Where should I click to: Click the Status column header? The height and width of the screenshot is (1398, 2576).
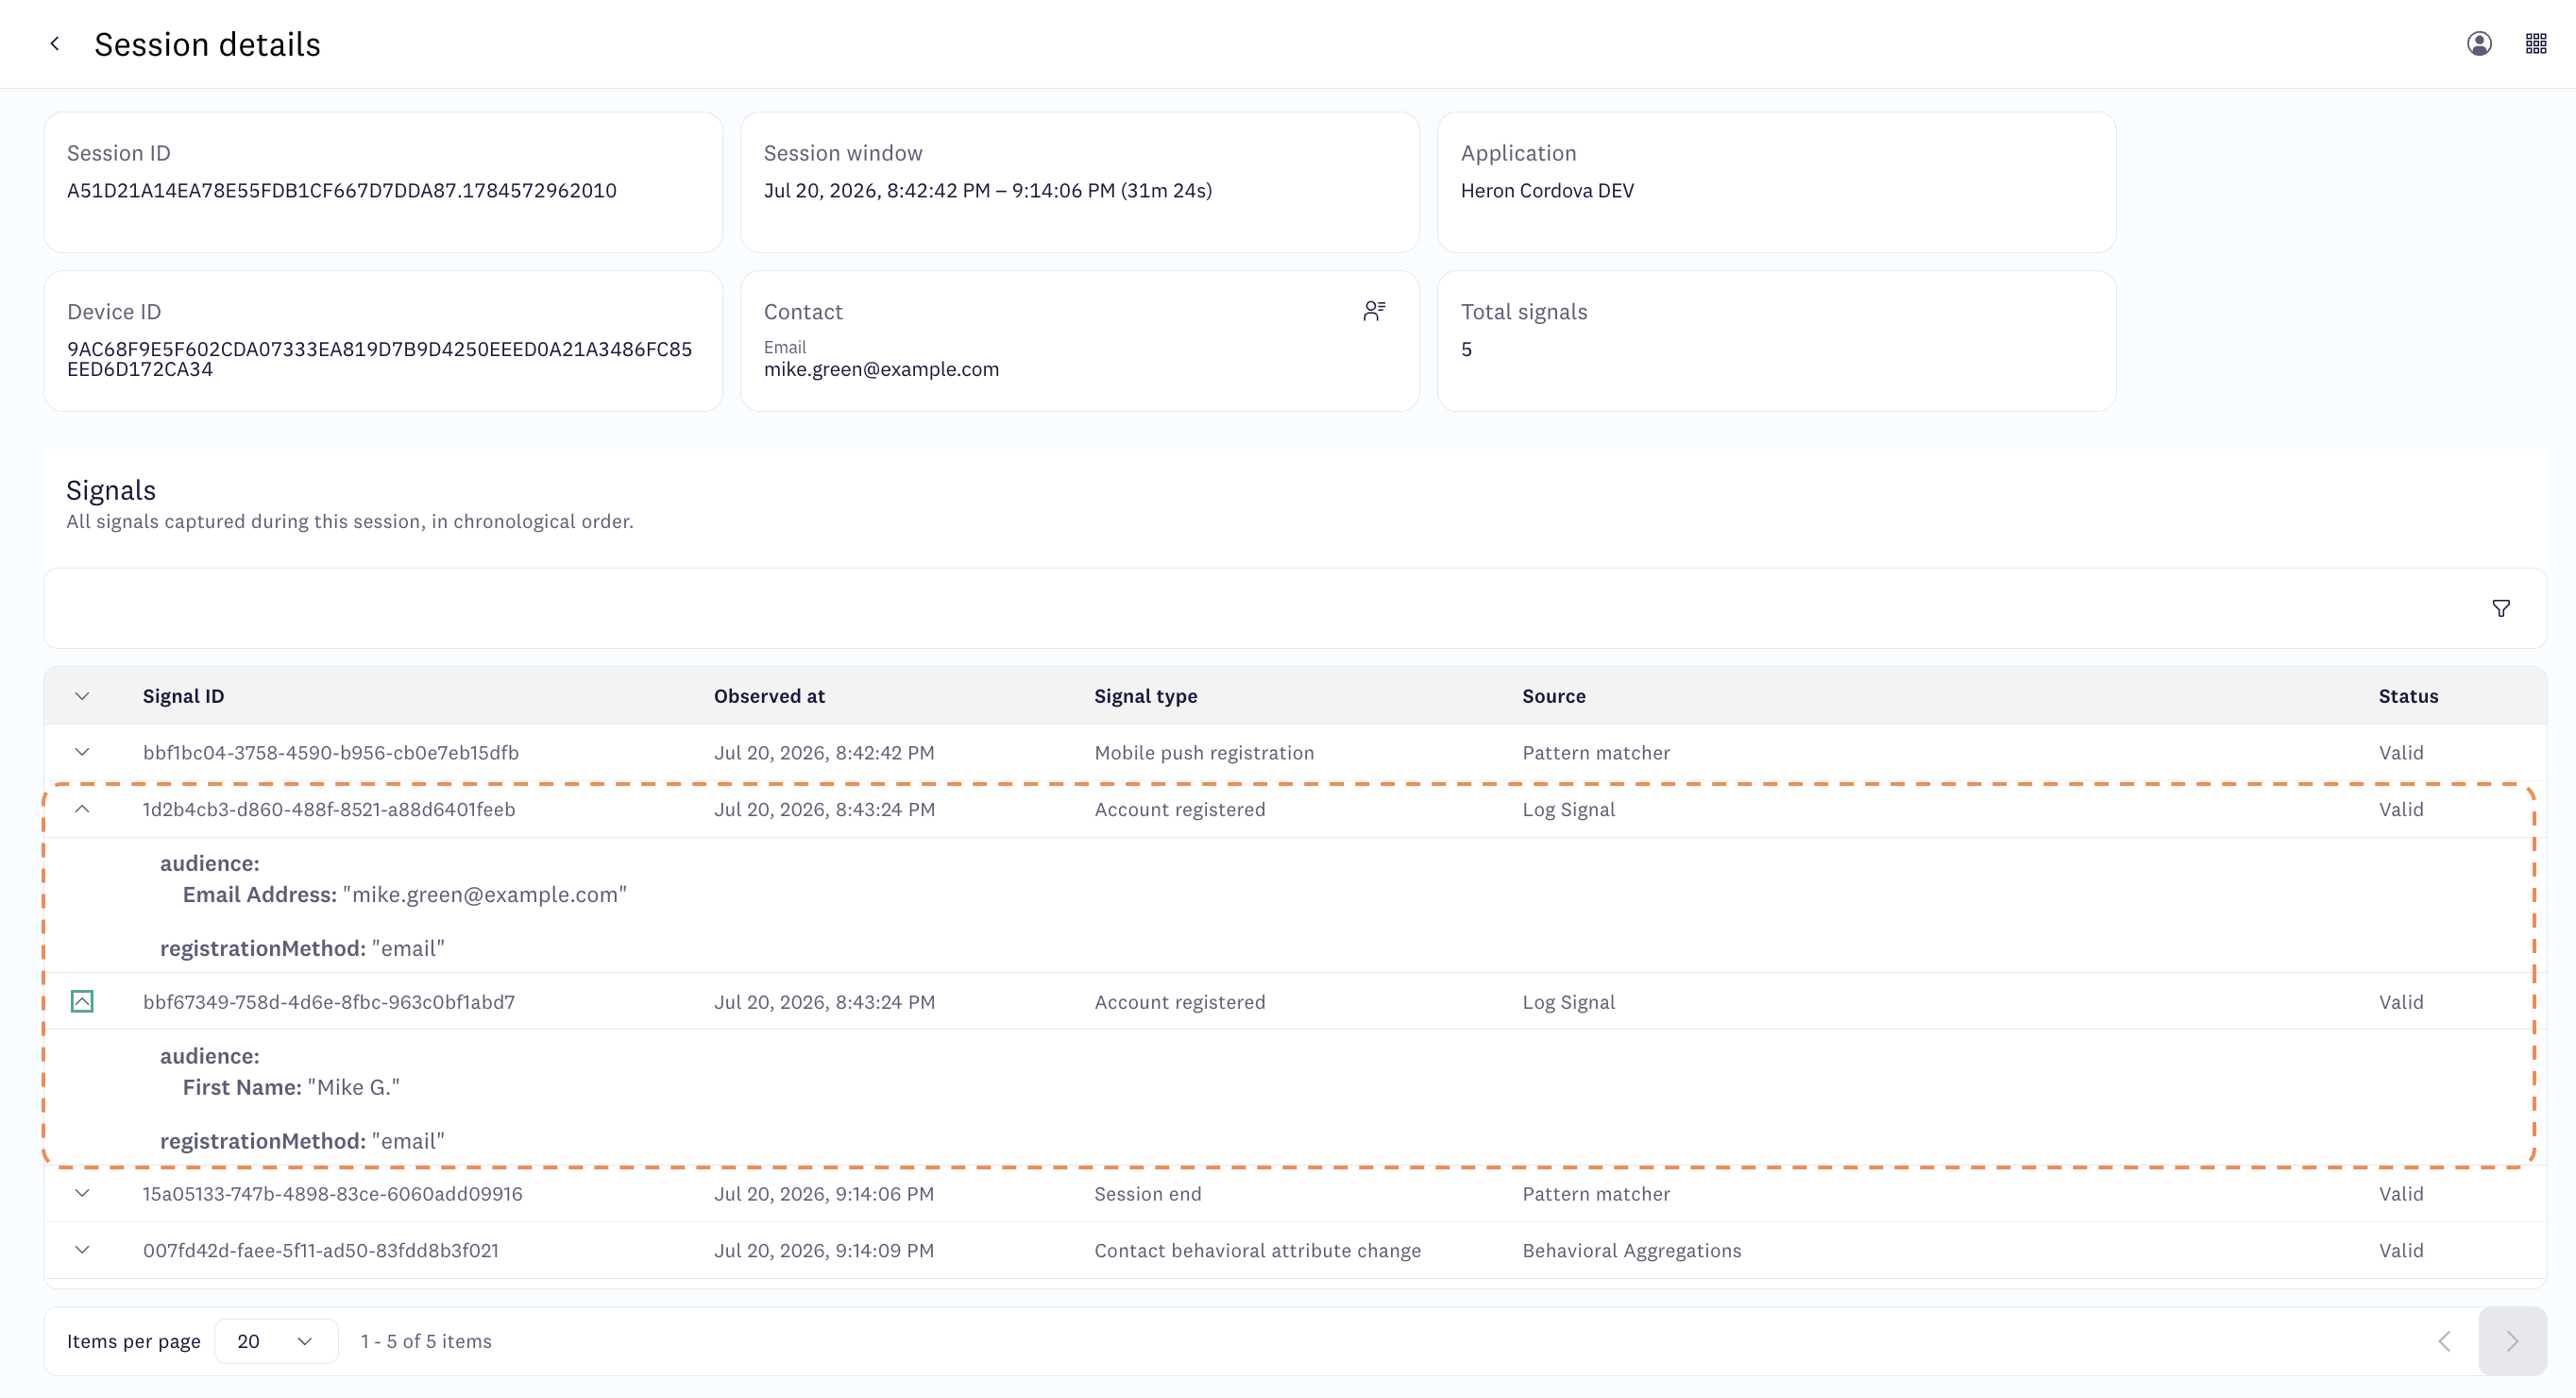point(2408,696)
